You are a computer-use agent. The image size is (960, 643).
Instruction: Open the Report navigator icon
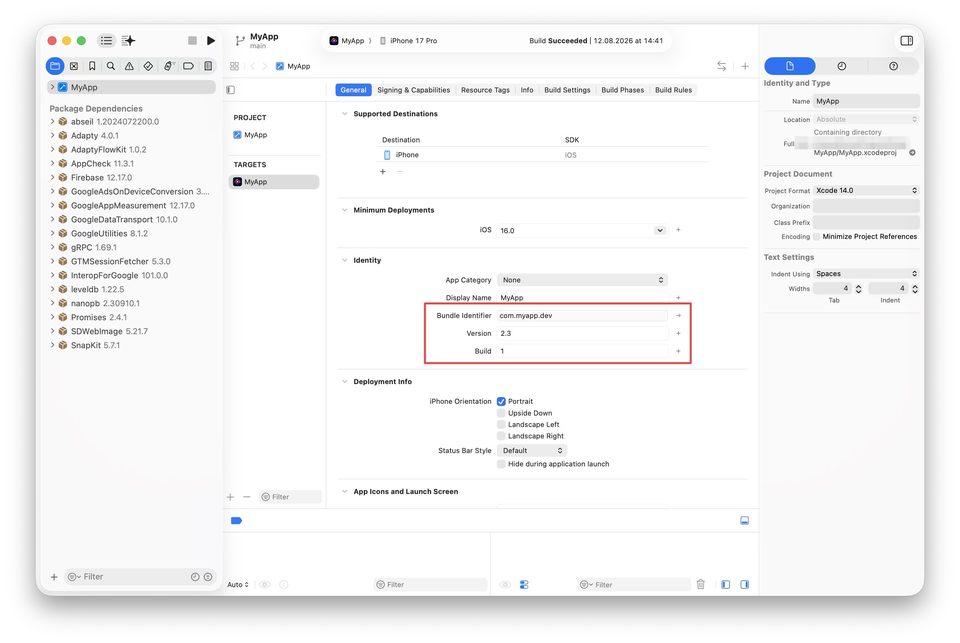click(x=208, y=66)
